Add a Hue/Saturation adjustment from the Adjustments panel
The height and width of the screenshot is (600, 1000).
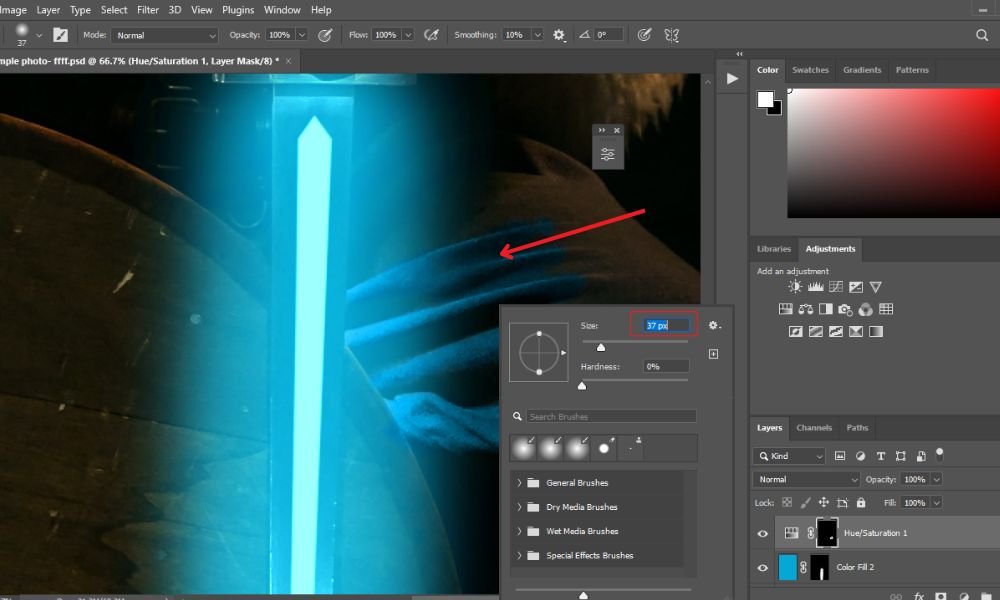pos(786,309)
